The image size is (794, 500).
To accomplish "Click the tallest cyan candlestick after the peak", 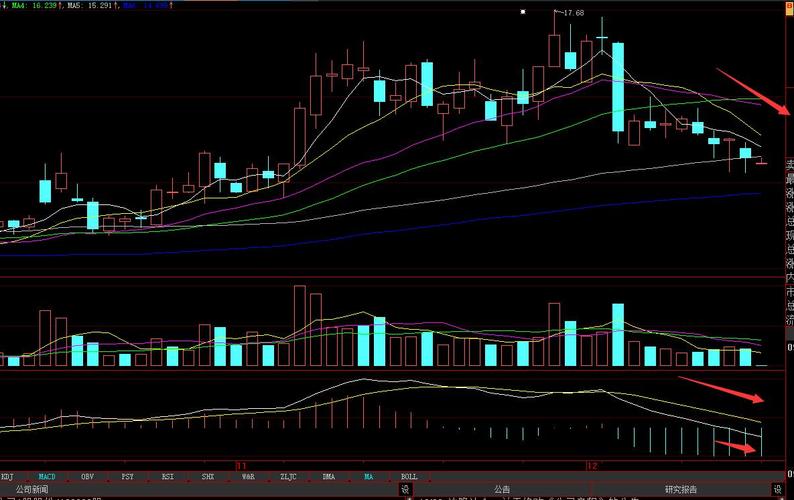I will click(x=618, y=87).
